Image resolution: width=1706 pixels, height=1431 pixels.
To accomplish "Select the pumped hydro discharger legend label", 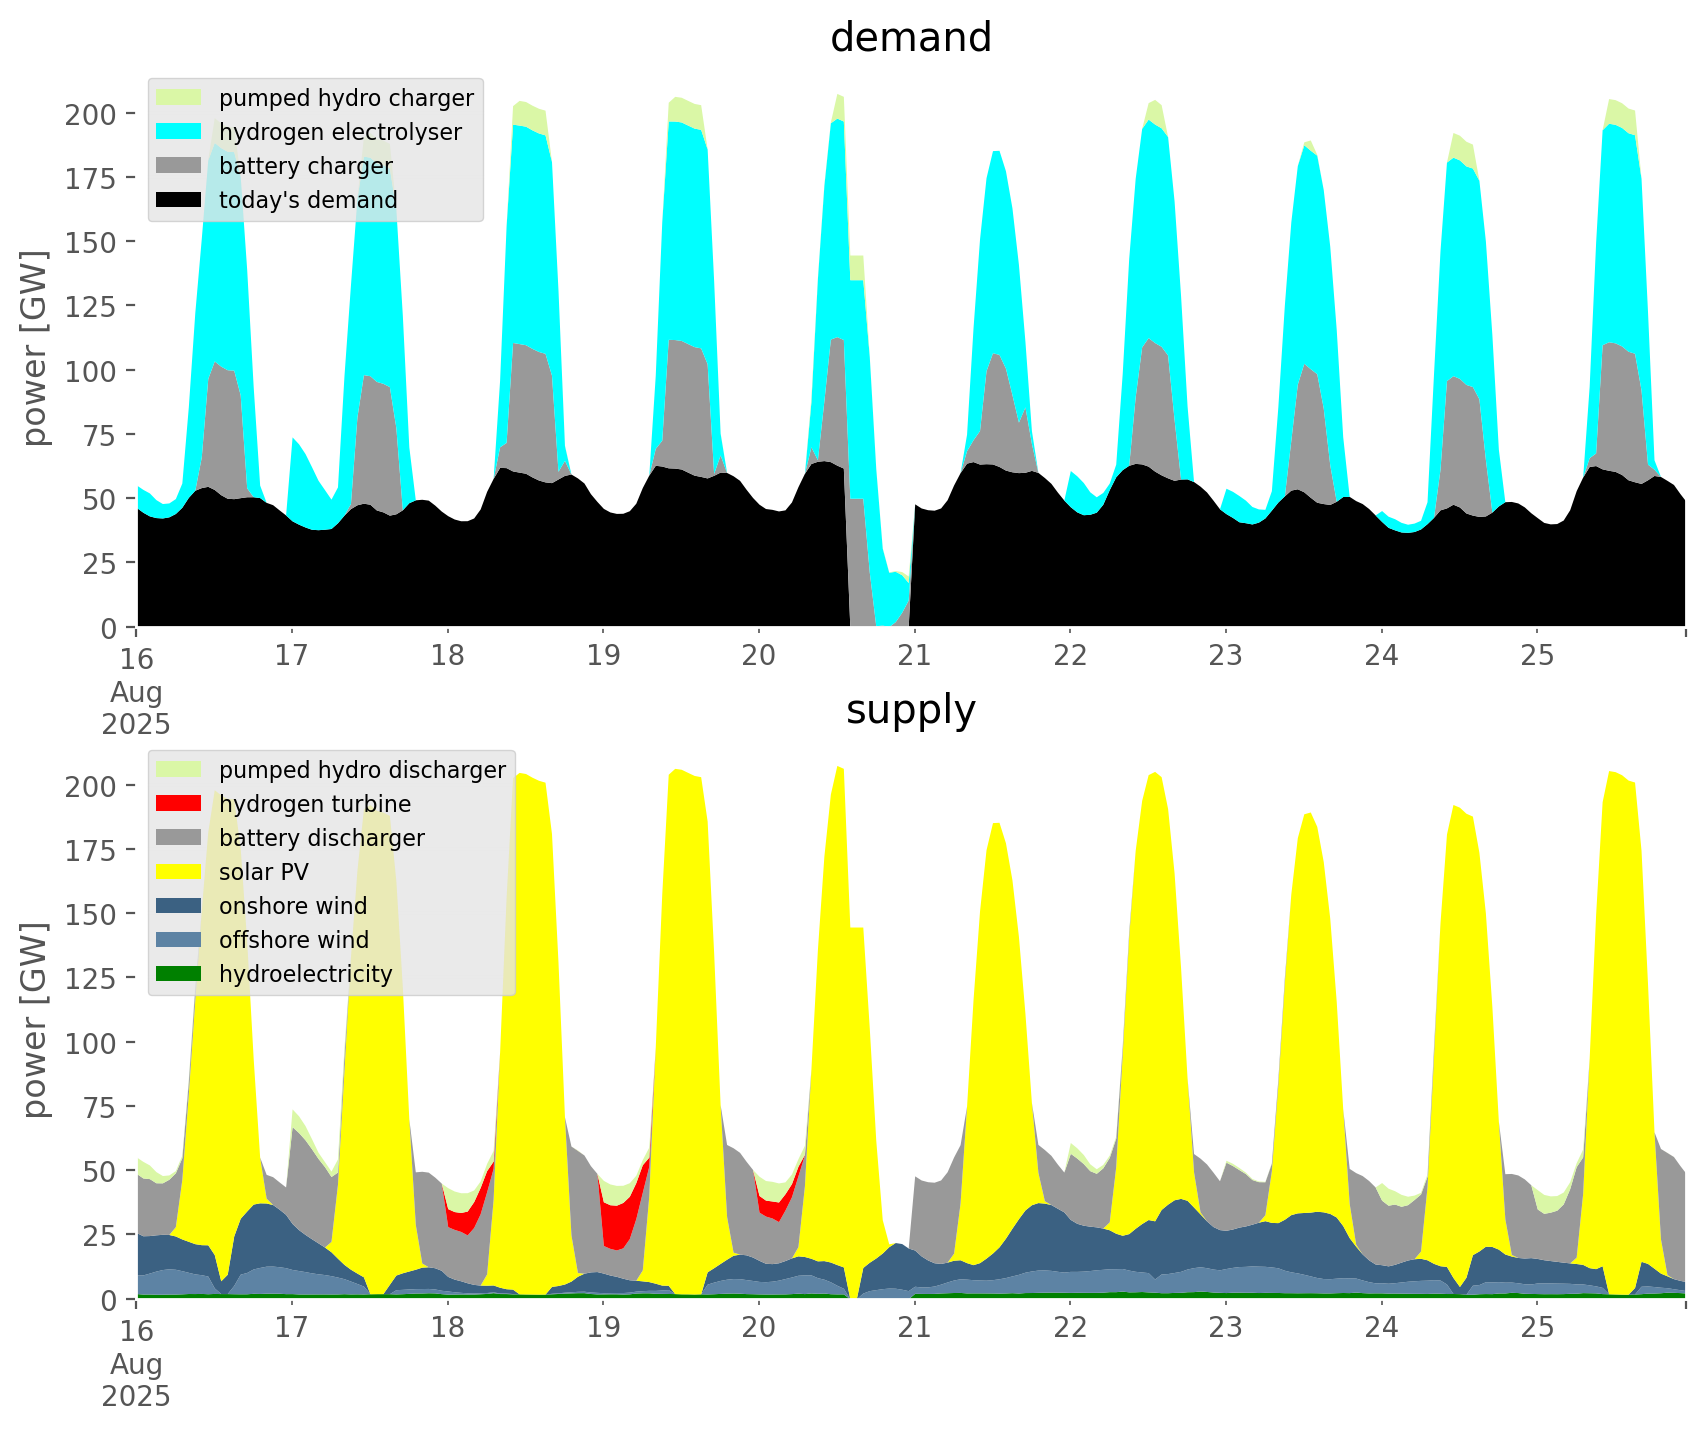I will click(x=362, y=770).
